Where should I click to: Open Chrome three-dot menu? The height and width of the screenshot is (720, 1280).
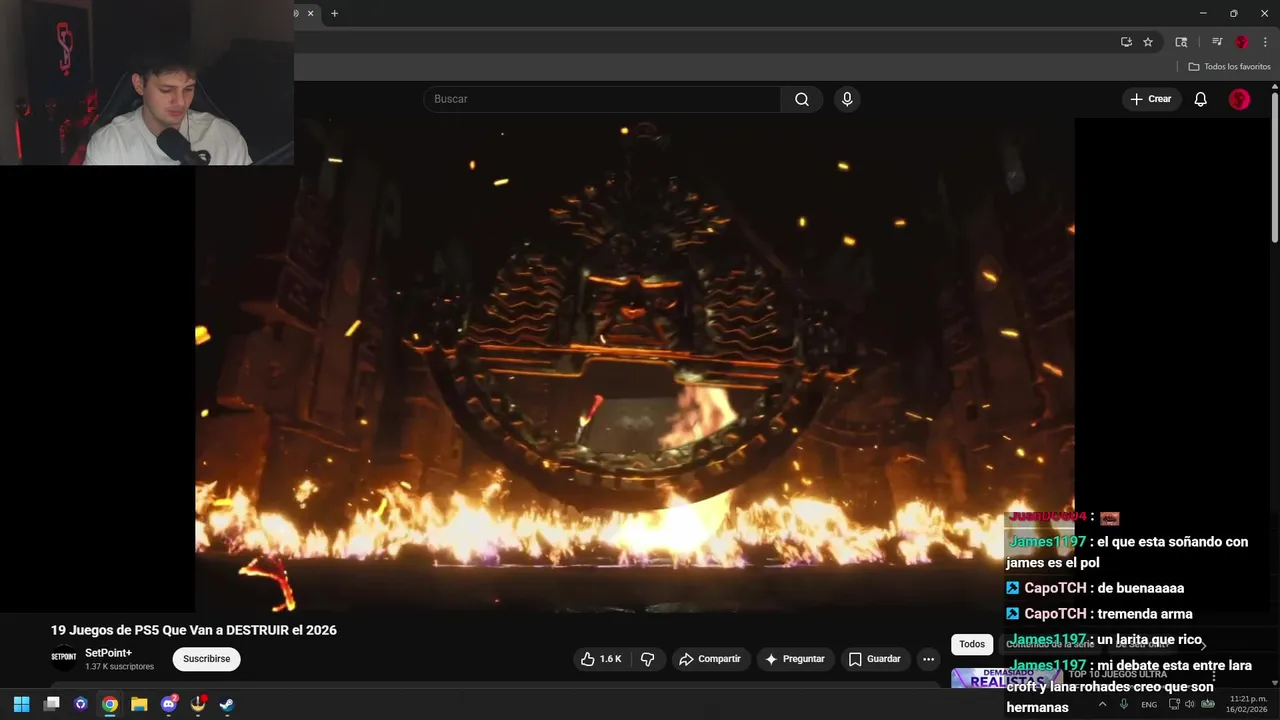click(x=1265, y=42)
